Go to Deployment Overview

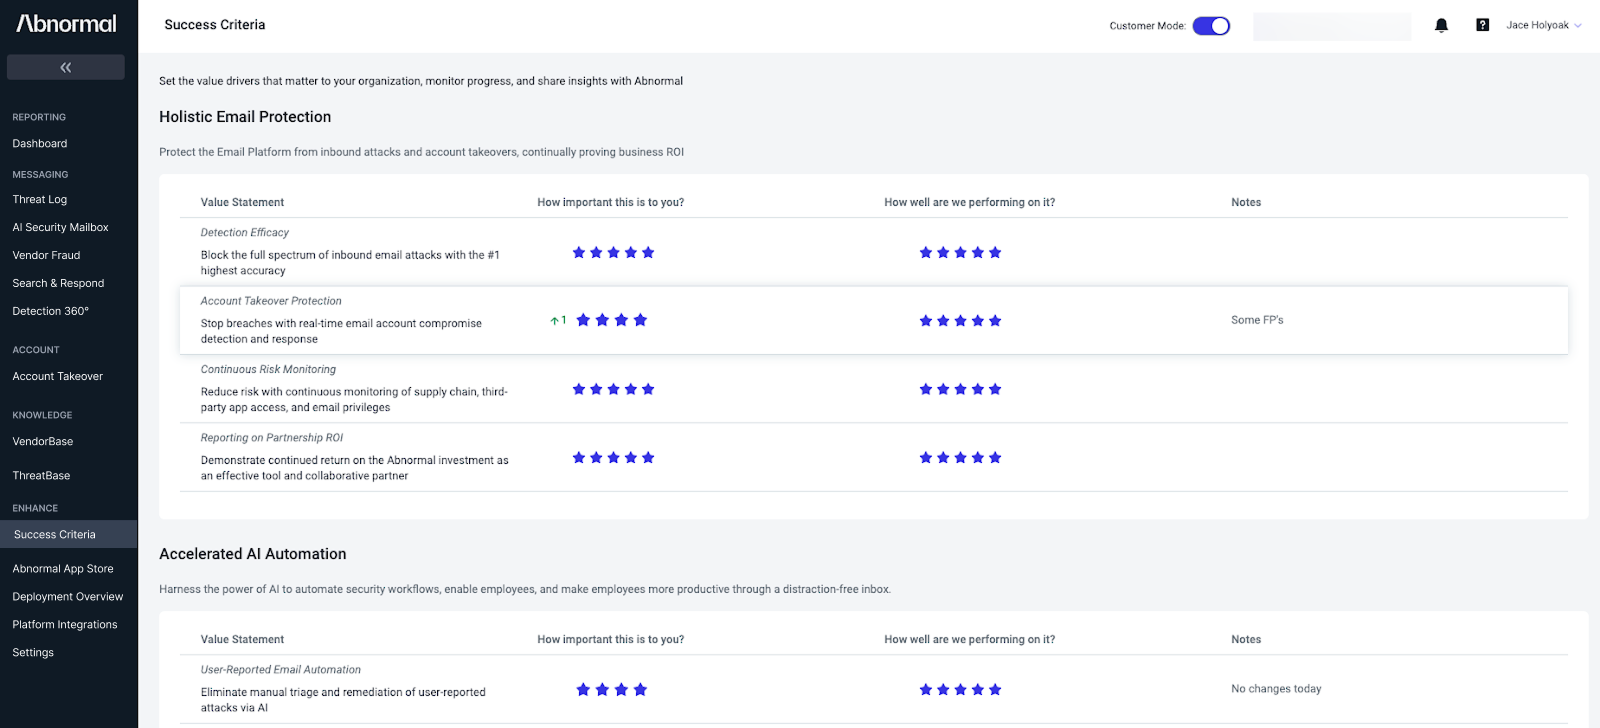pos(68,597)
